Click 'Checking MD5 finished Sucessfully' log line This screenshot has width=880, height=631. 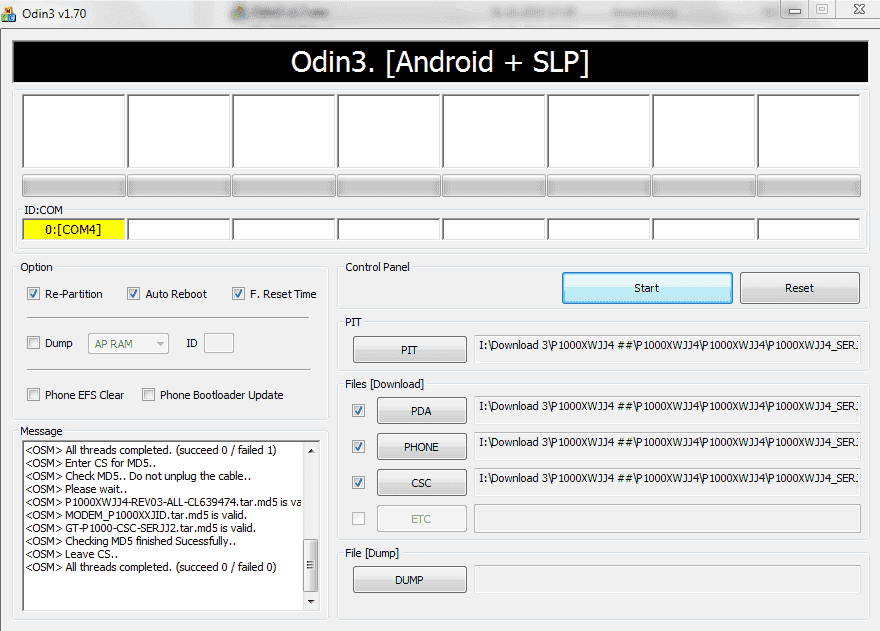tap(131, 541)
